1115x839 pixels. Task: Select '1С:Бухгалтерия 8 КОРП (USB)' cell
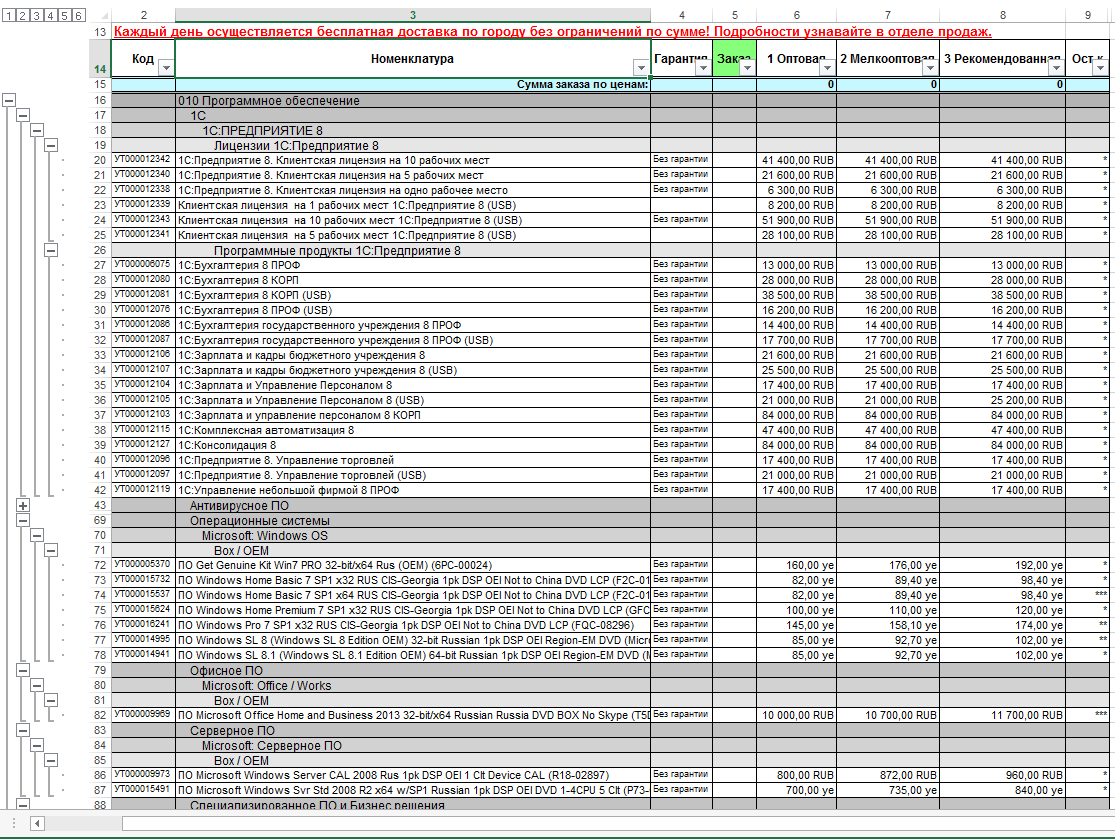412,295
